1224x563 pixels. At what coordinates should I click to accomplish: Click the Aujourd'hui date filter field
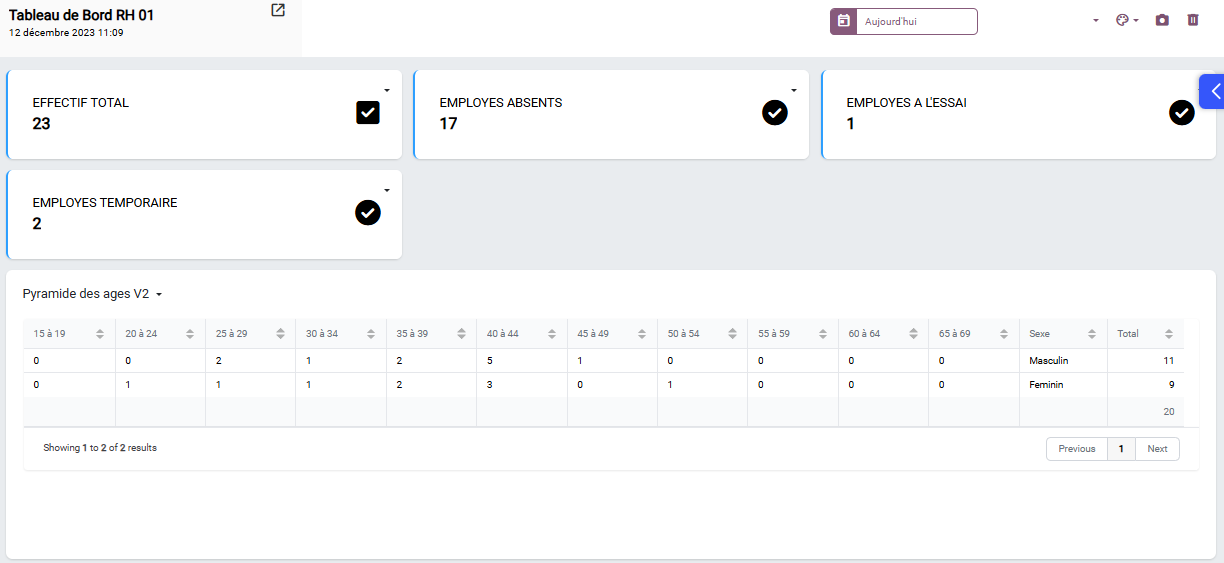point(917,21)
